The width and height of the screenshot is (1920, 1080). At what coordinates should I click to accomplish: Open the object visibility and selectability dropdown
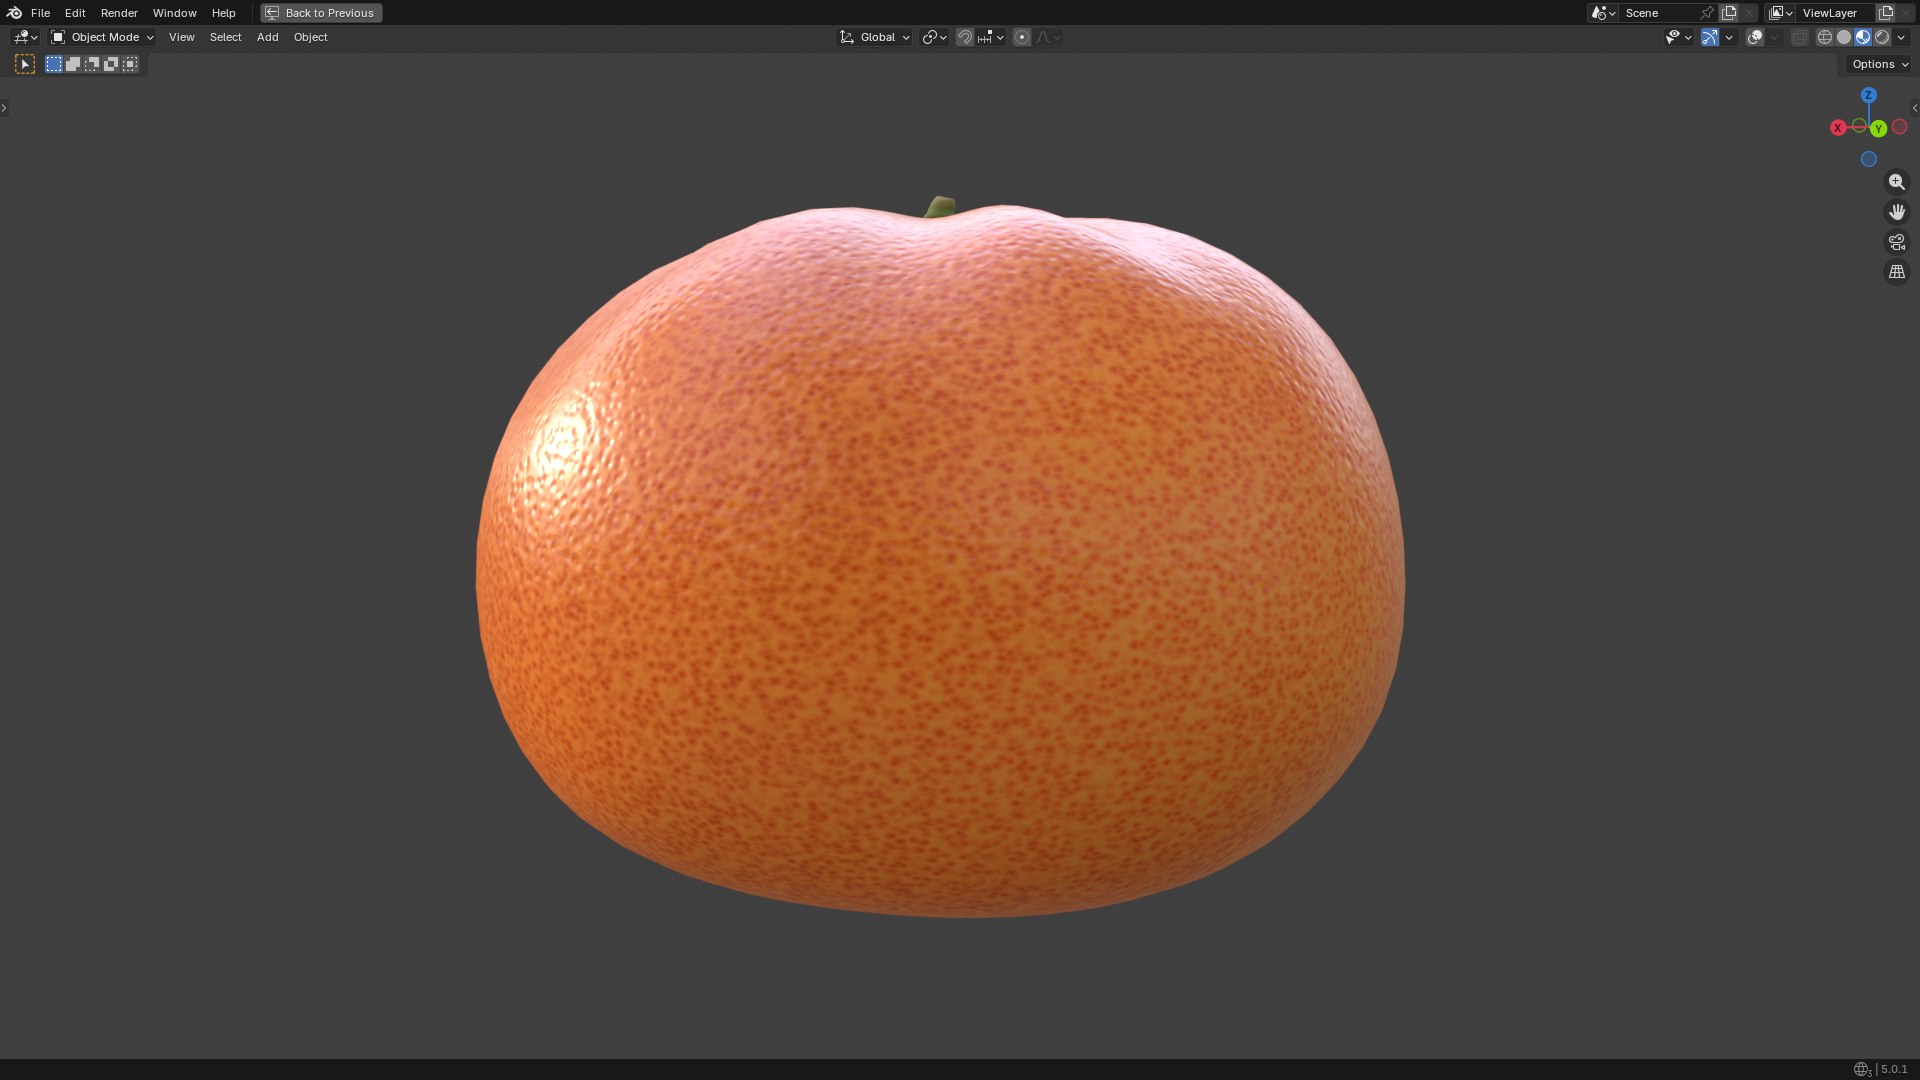1678,37
